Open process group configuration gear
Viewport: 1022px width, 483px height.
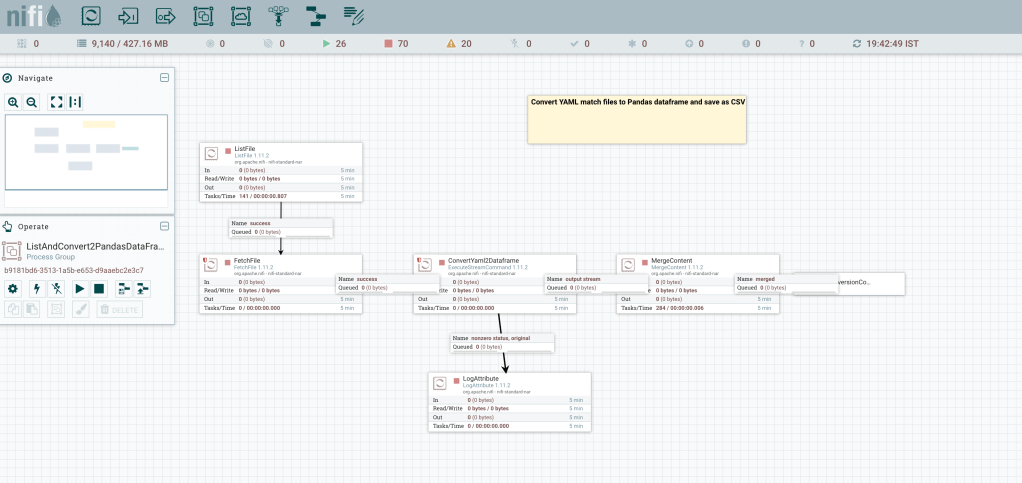(x=13, y=289)
